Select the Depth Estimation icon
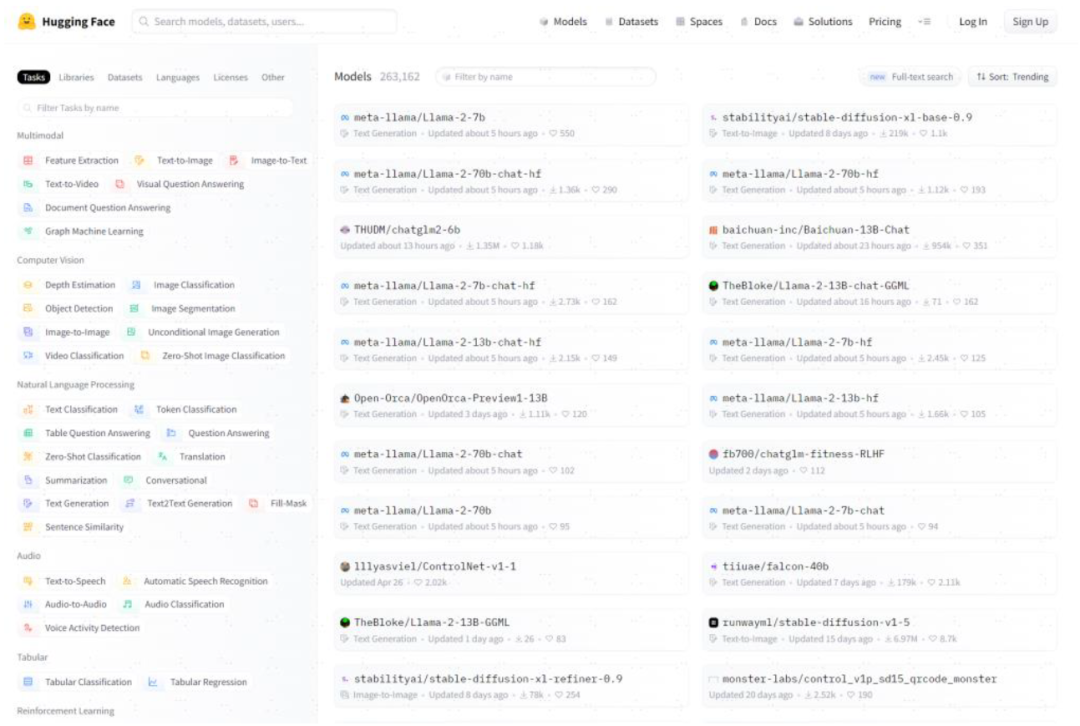The height and width of the screenshot is (726, 1080). coord(28,285)
